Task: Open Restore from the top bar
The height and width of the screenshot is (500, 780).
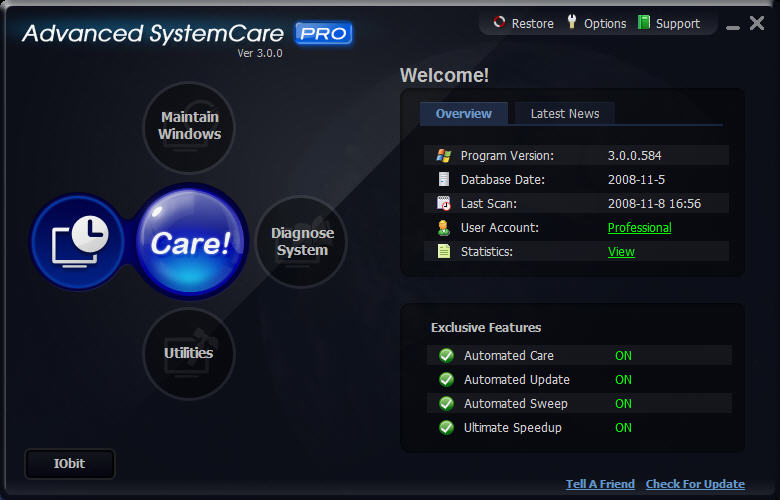Action: pos(532,23)
